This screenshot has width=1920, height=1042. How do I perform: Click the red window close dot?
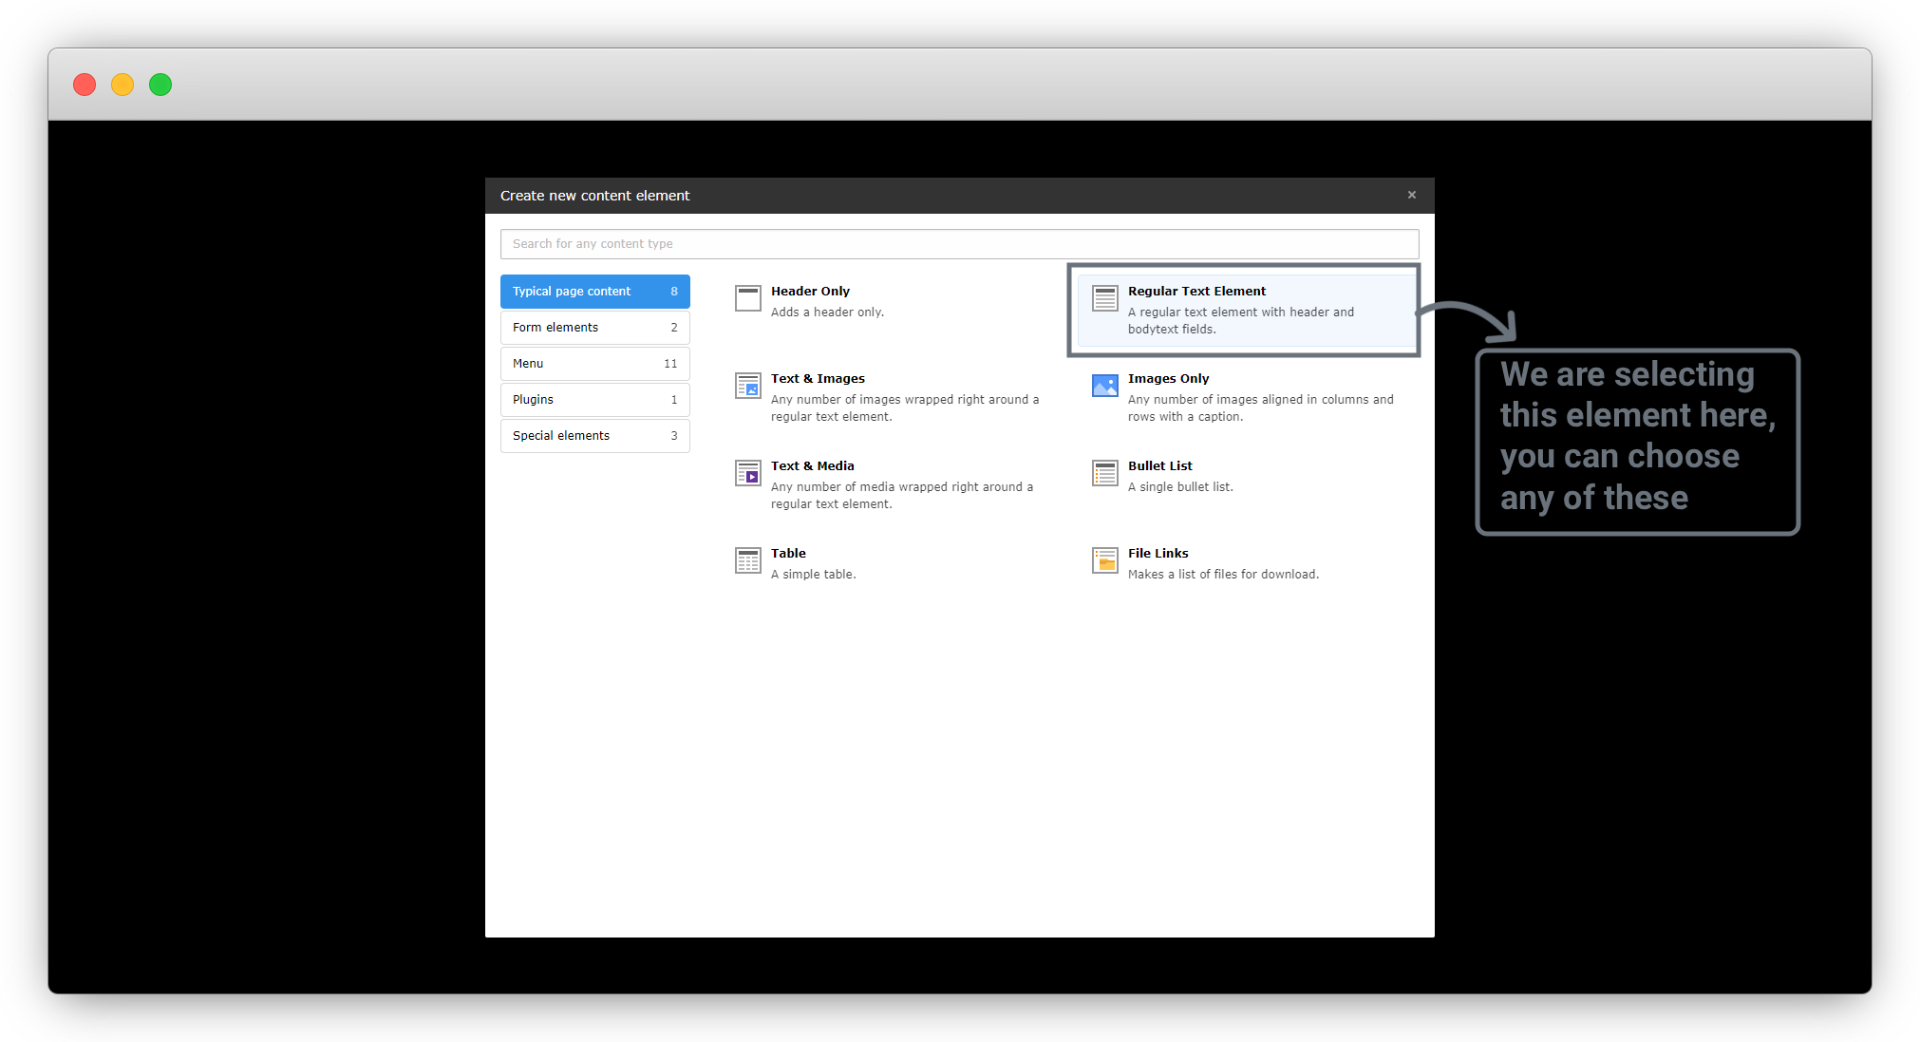(x=85, y=85)
